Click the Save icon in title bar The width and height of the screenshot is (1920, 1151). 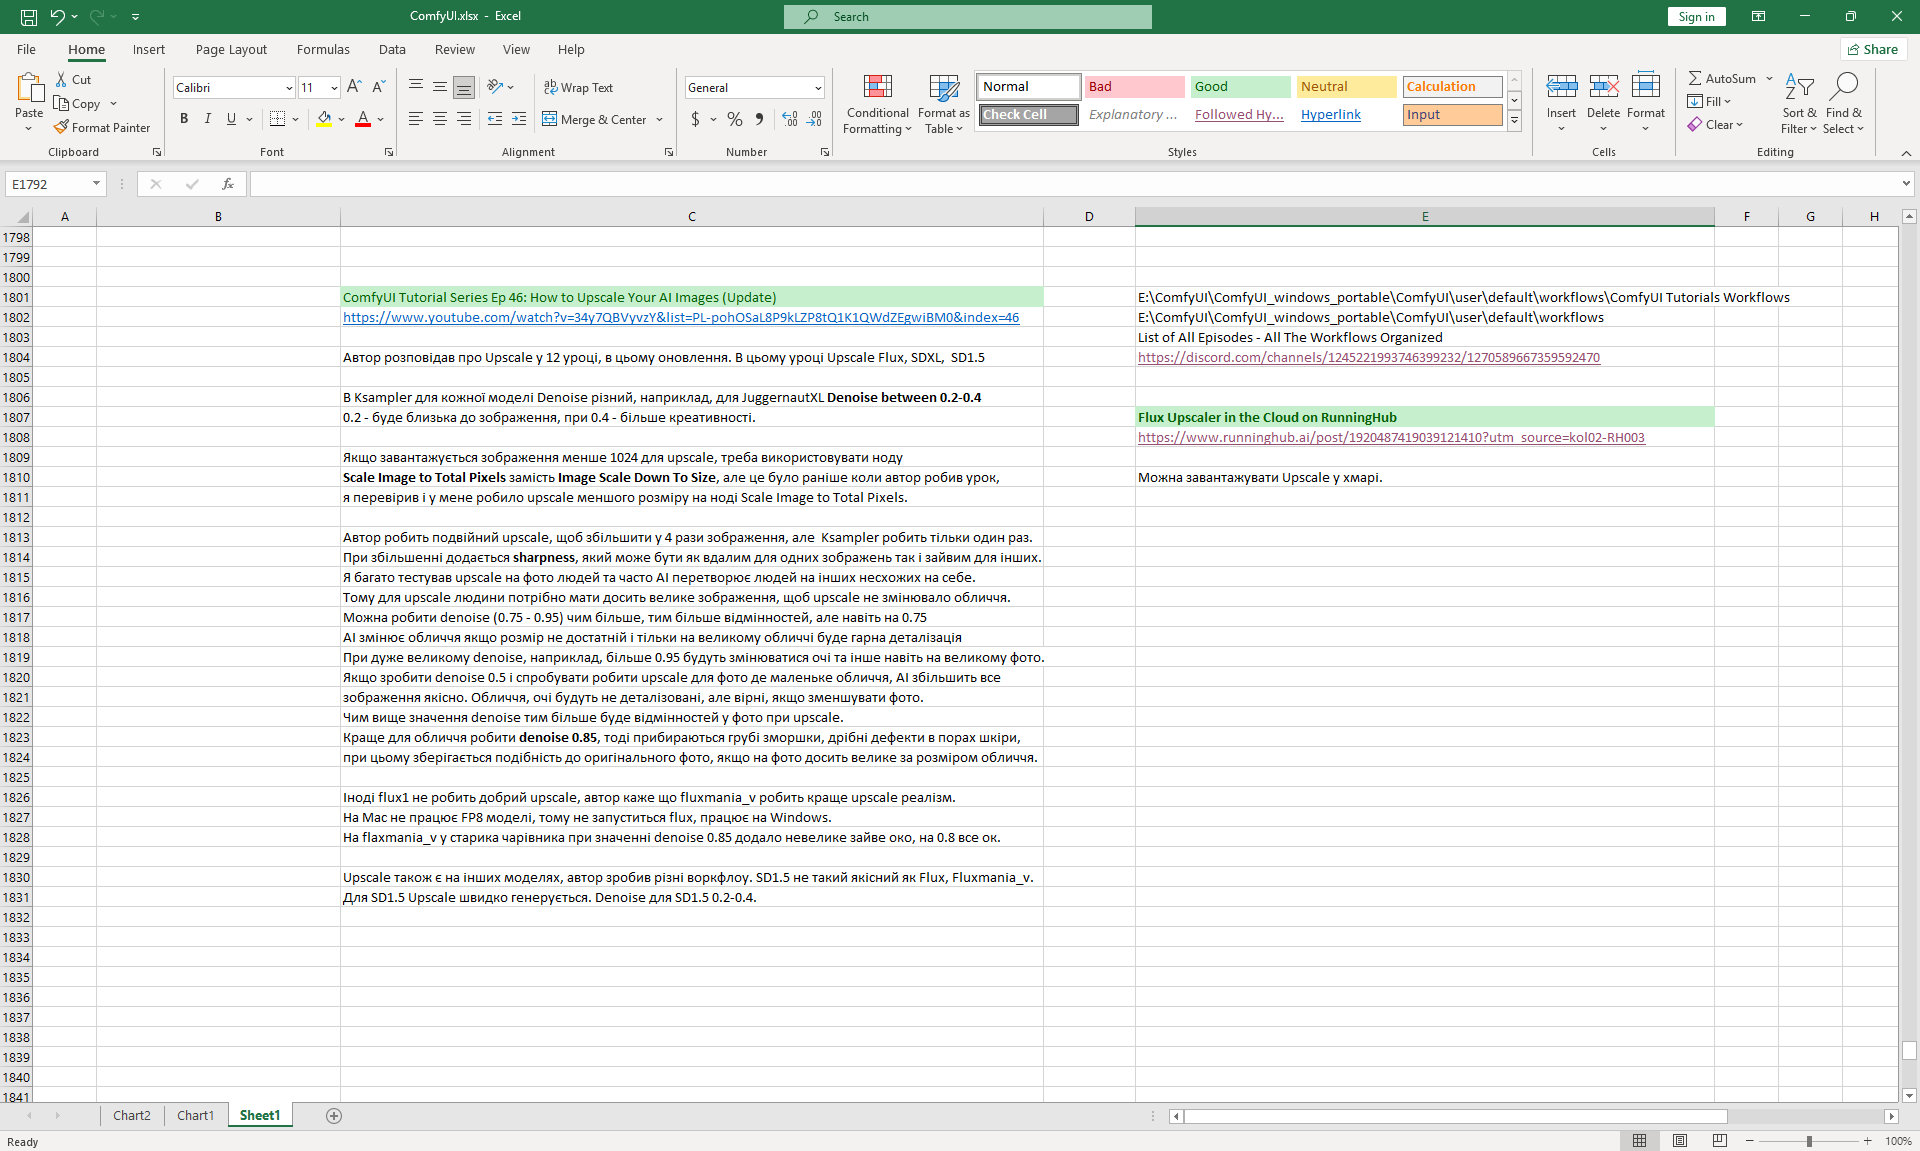point(29,16)
